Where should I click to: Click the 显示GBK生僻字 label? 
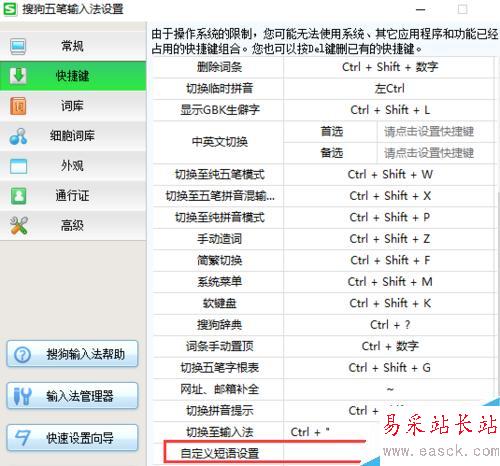(219, 110)
